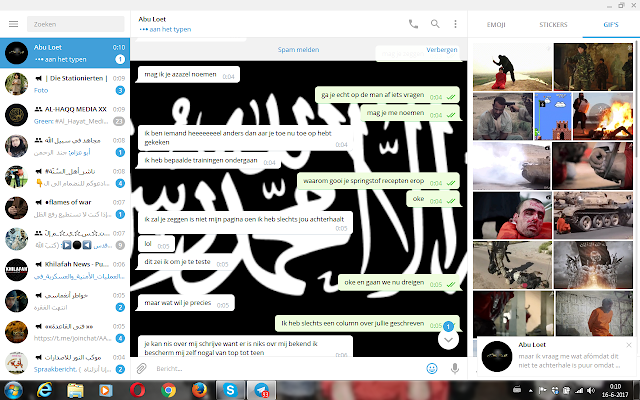This screenshot has height=400, width=640.
Task: Open the volume speaker tray icon
Action: click(591, 391)
